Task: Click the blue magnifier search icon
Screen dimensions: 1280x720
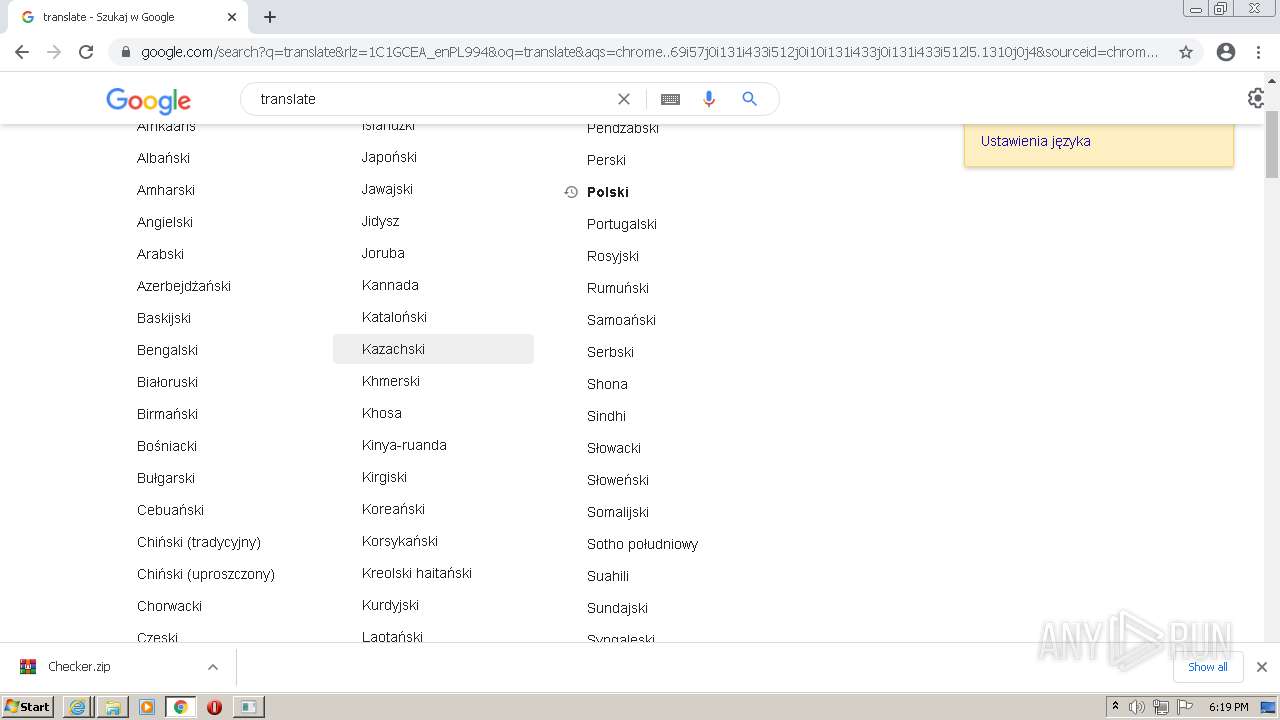Action: (x=749, y=99)
